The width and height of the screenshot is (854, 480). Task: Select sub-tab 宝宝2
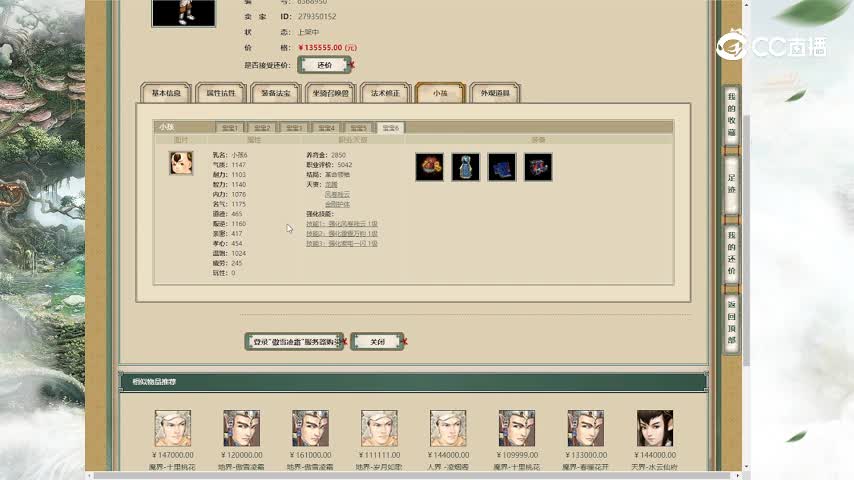click(x=262, y=127)
